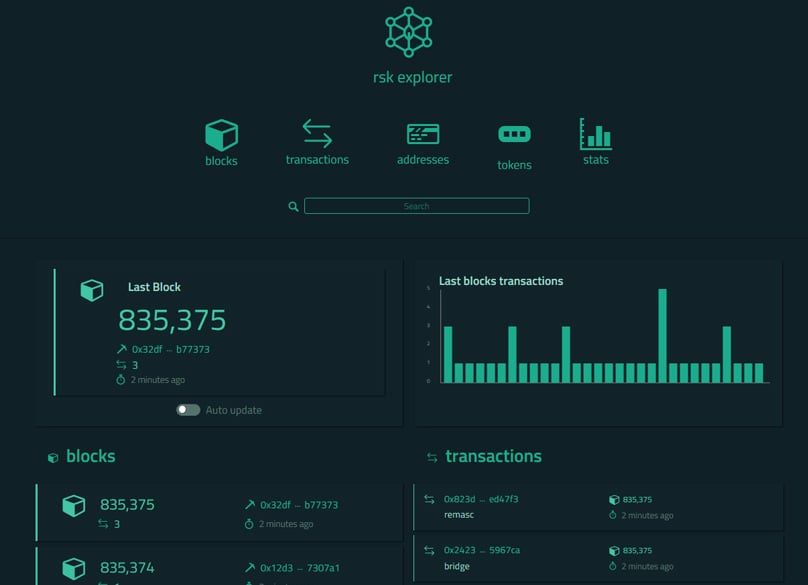Click the cube icon of the 835,374 block list row
808x585 pixels.
point(74,569)
